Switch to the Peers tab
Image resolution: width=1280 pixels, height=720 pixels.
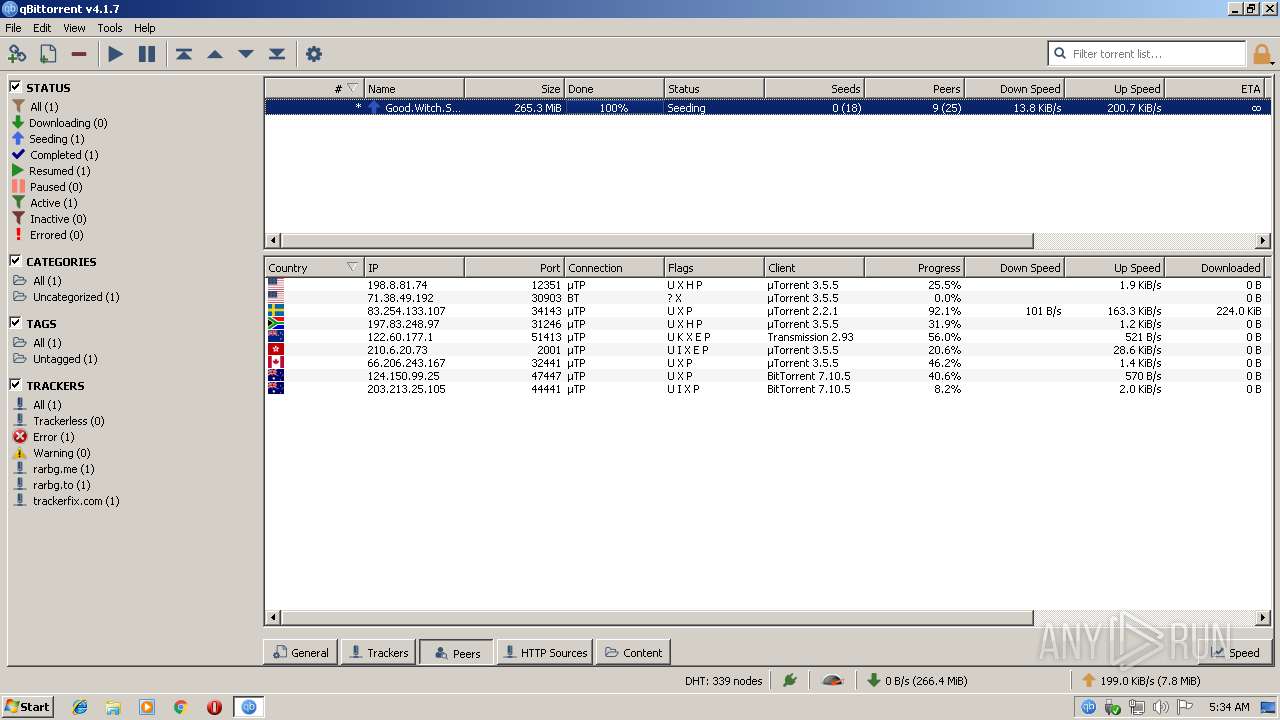[x=456, y=652]
